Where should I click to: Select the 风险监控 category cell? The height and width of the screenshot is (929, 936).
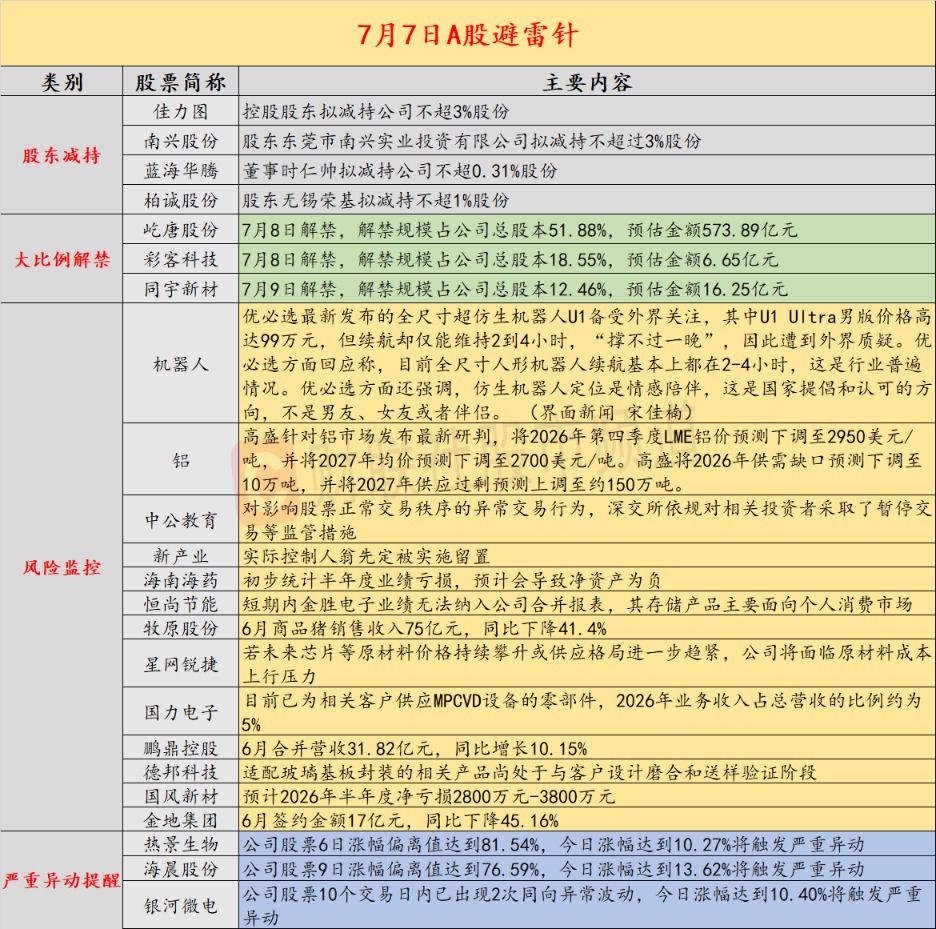coord(61,567)
